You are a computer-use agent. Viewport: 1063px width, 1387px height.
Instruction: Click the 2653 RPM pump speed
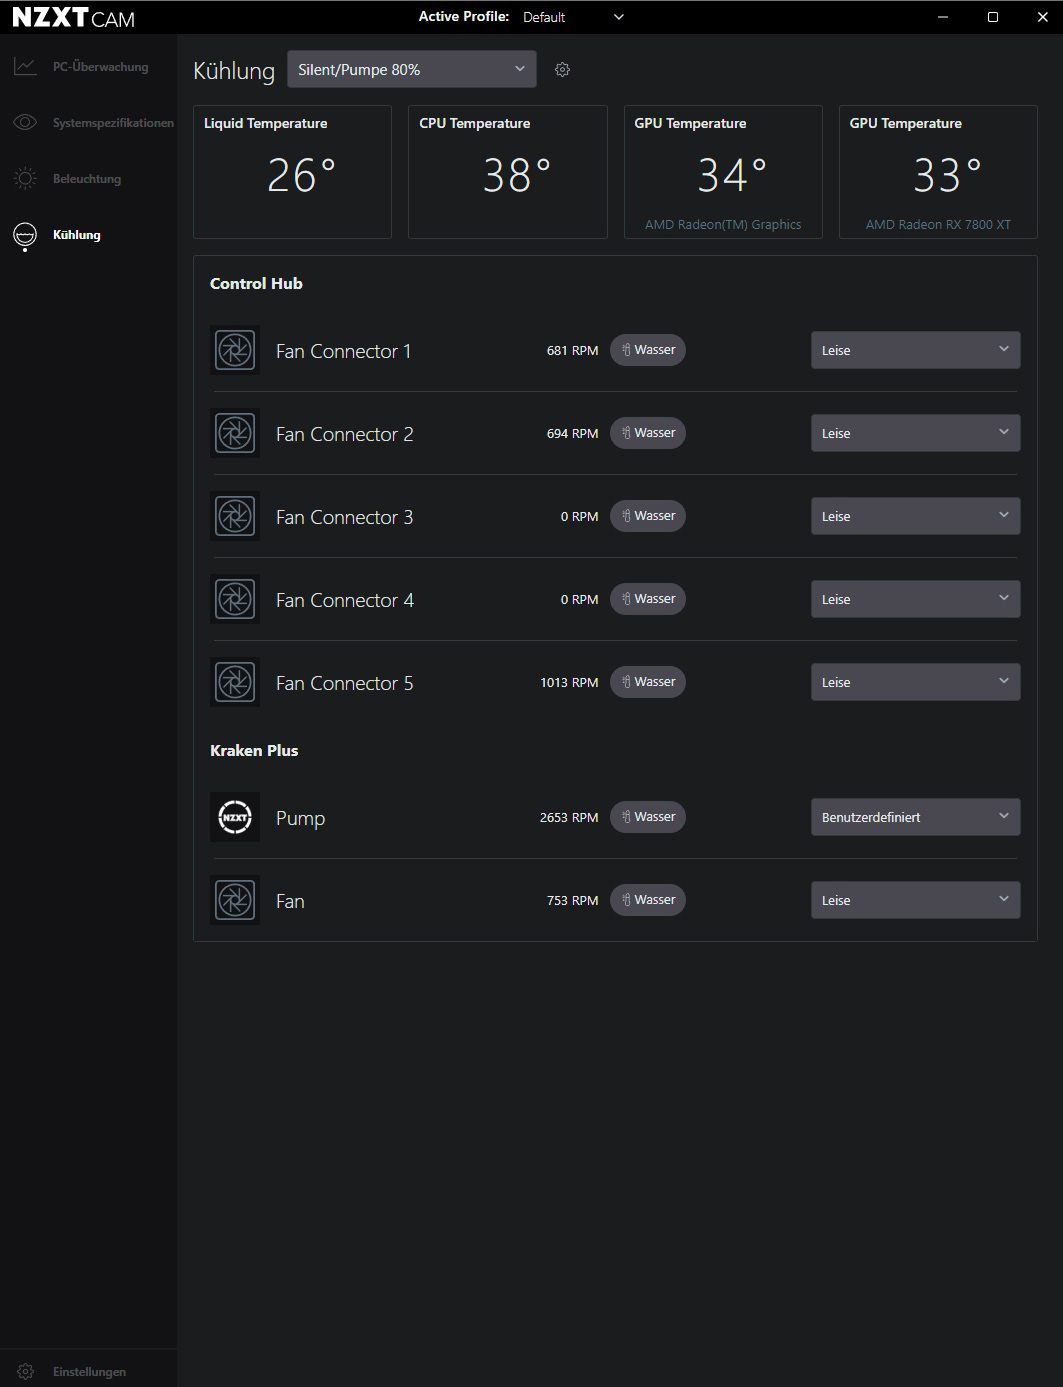(x=569, y=818)
